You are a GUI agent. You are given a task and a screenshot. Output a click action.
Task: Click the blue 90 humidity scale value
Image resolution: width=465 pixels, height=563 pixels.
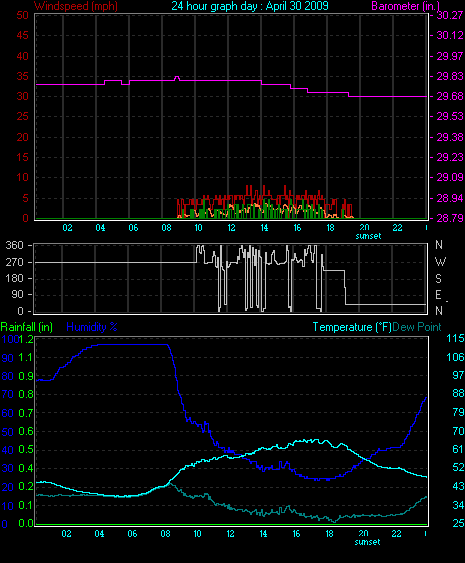(8, 358)
